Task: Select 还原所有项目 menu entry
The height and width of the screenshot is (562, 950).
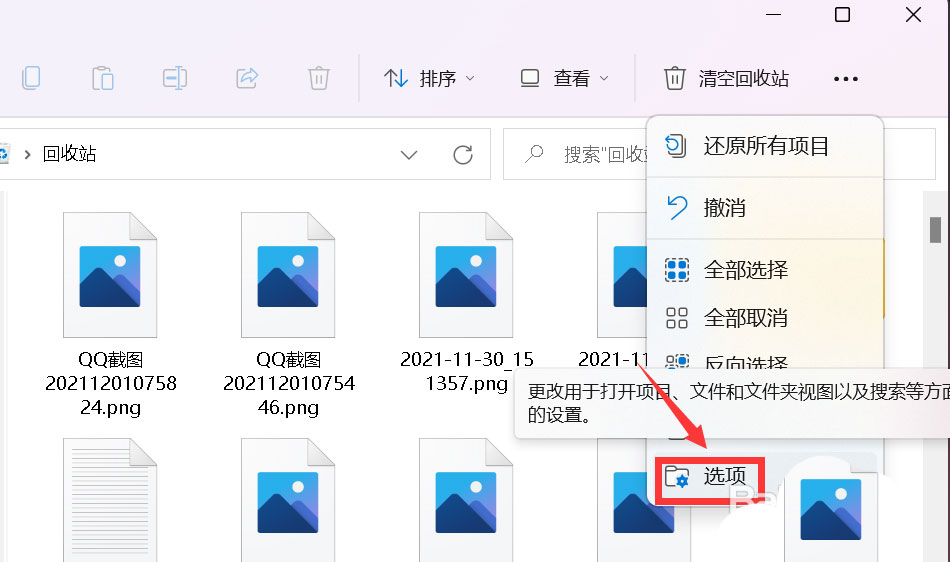Action: coord(765,146)
